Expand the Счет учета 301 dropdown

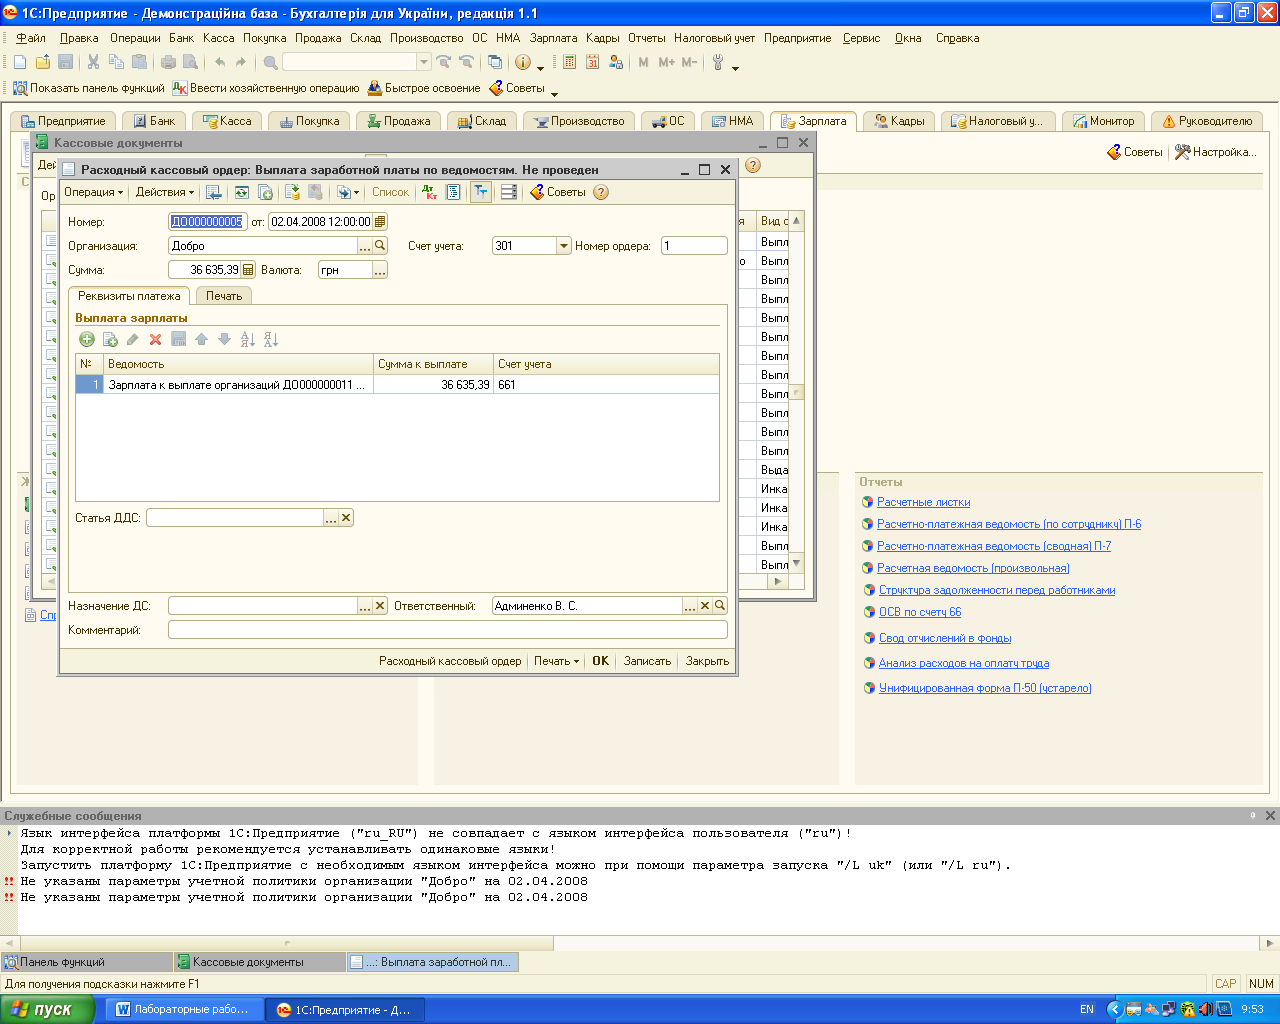pos(563,246)
